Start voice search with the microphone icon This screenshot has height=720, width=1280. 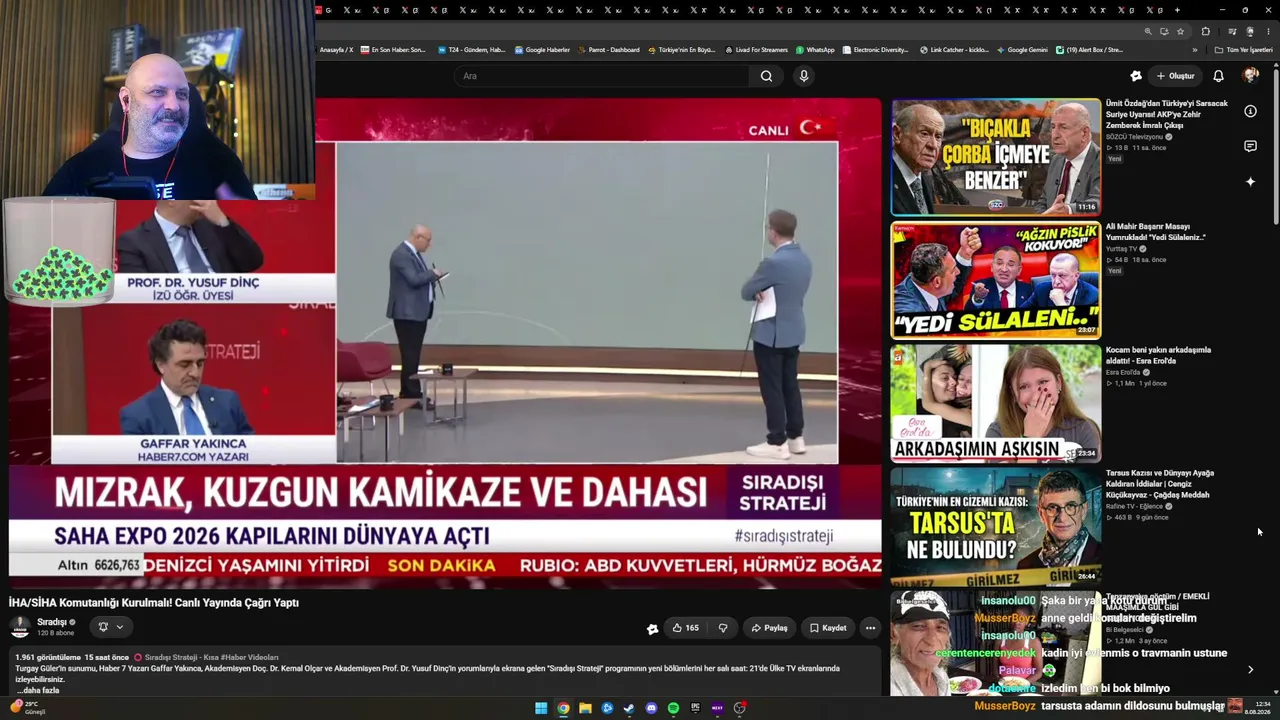point(803,76)
